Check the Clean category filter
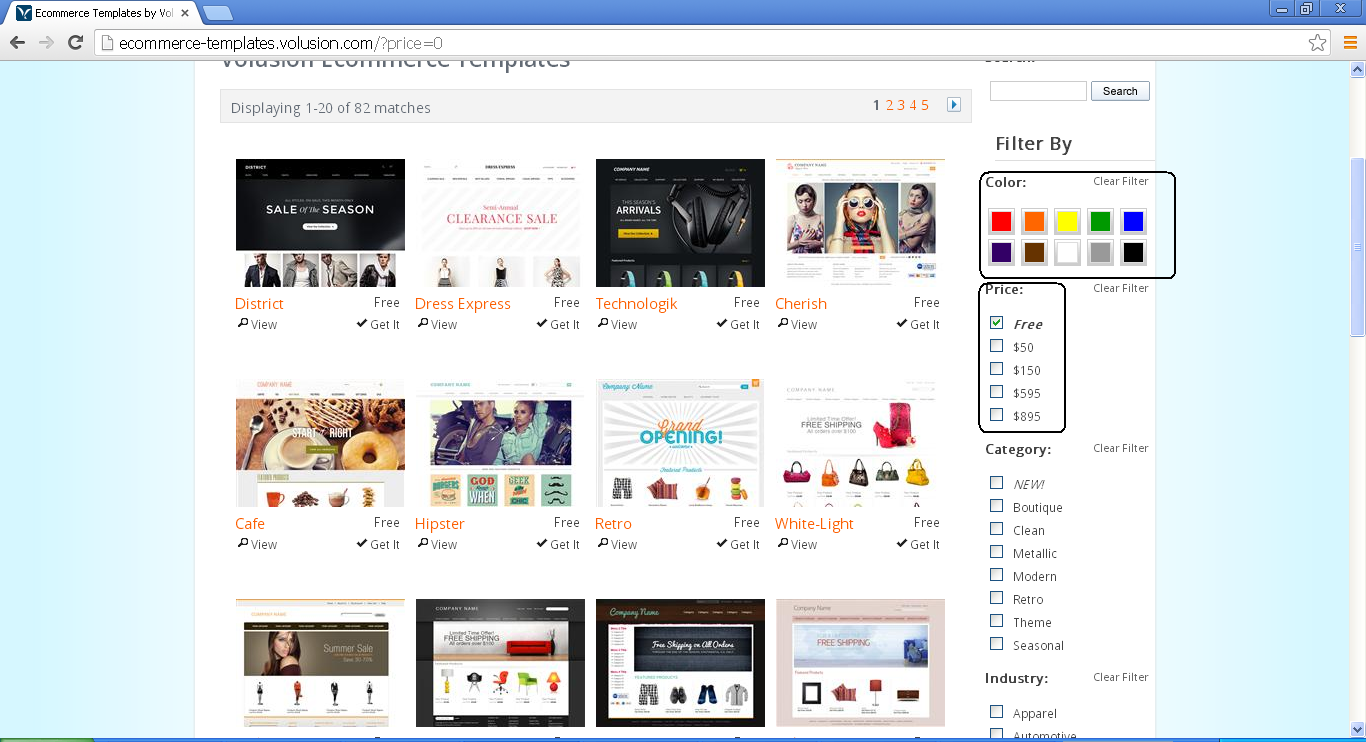 996,529
